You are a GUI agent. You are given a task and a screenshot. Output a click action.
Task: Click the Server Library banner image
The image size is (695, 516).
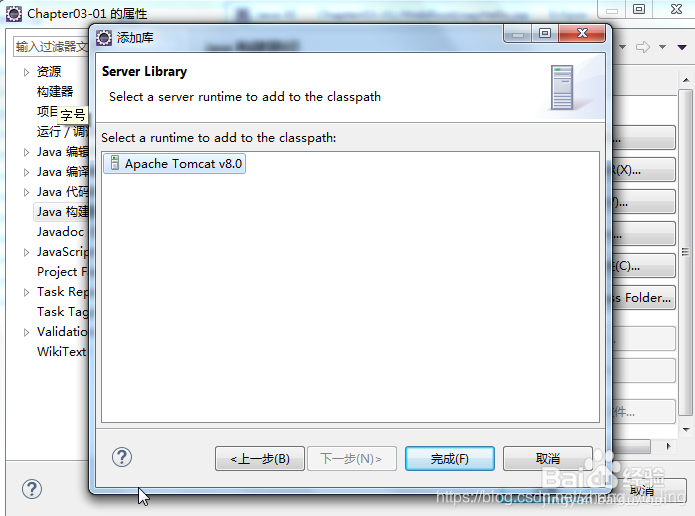pos(562,87)
